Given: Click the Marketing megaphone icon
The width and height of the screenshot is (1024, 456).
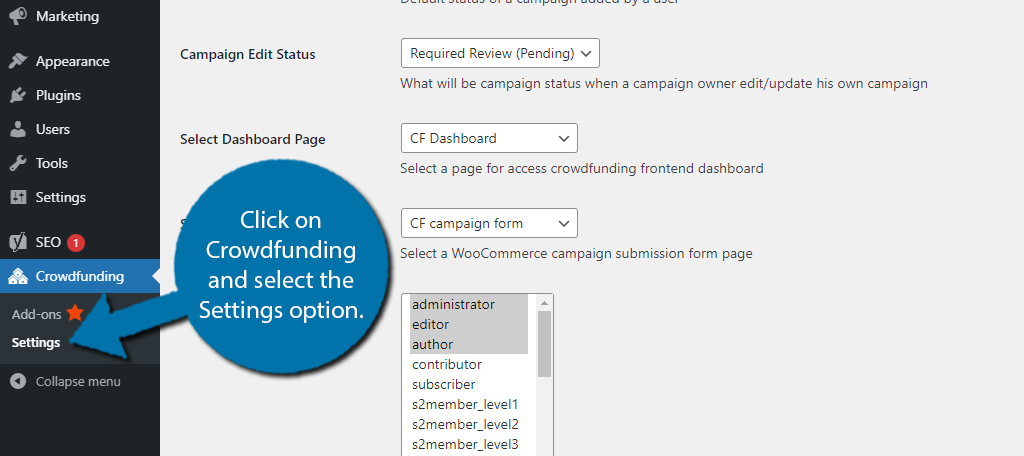Looking at the screenshot, I should tap(18, 16).
